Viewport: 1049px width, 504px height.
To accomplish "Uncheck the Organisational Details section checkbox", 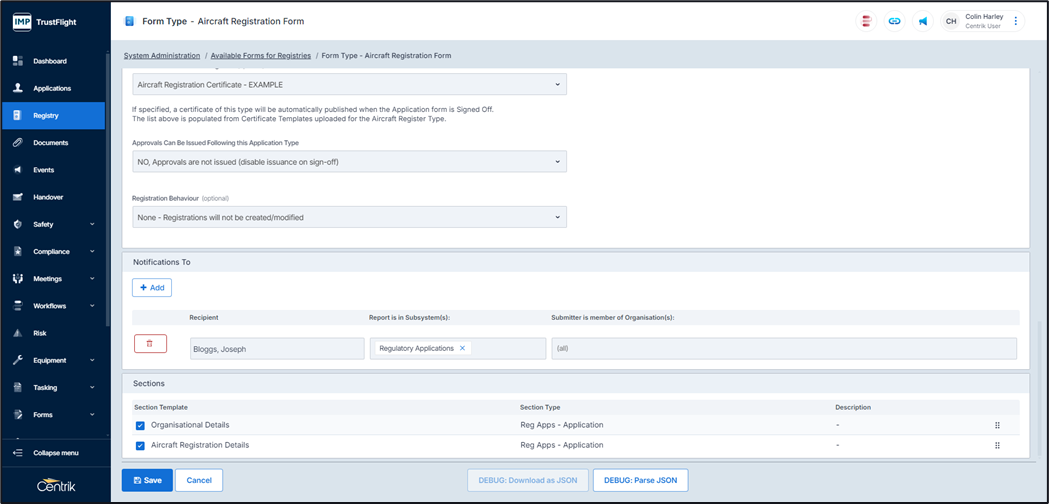I will point(140,426).
